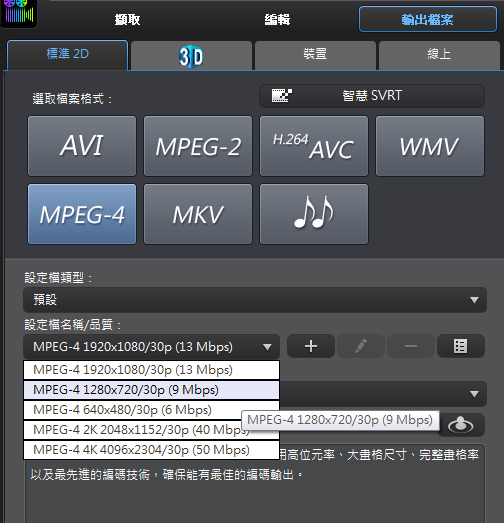Open the 裝置 device tab
This screenshot has width=504, height=523.
315,55
